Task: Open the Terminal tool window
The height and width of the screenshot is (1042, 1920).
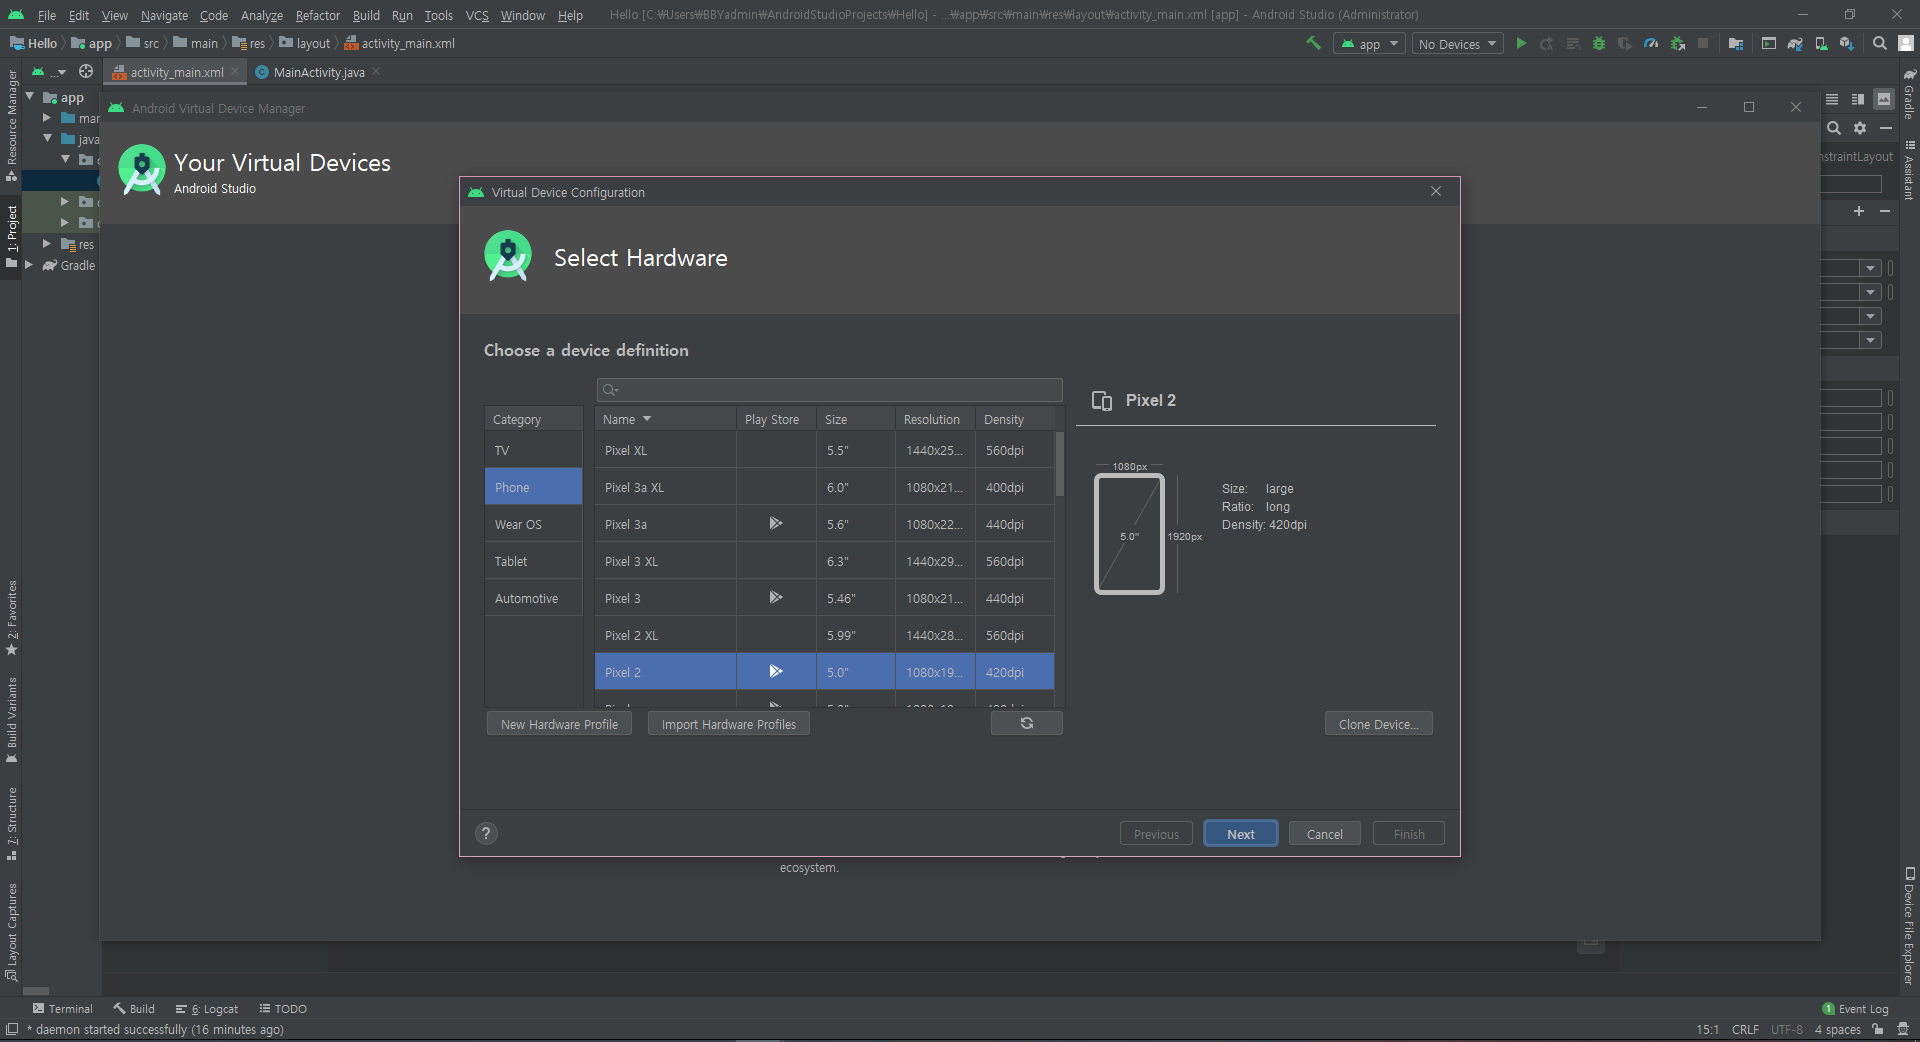Action: [62, 1009]
